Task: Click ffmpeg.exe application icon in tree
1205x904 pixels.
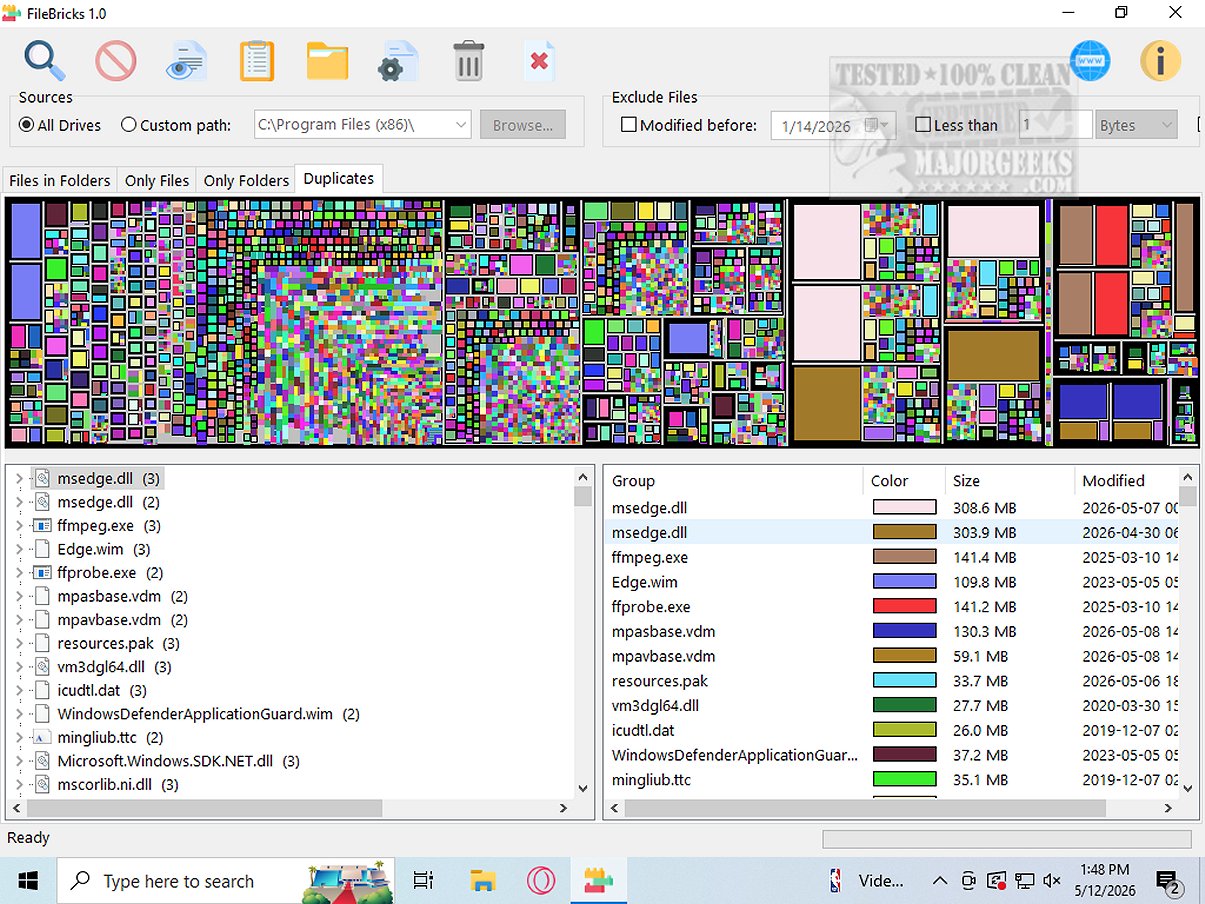Action: (42, 526)
